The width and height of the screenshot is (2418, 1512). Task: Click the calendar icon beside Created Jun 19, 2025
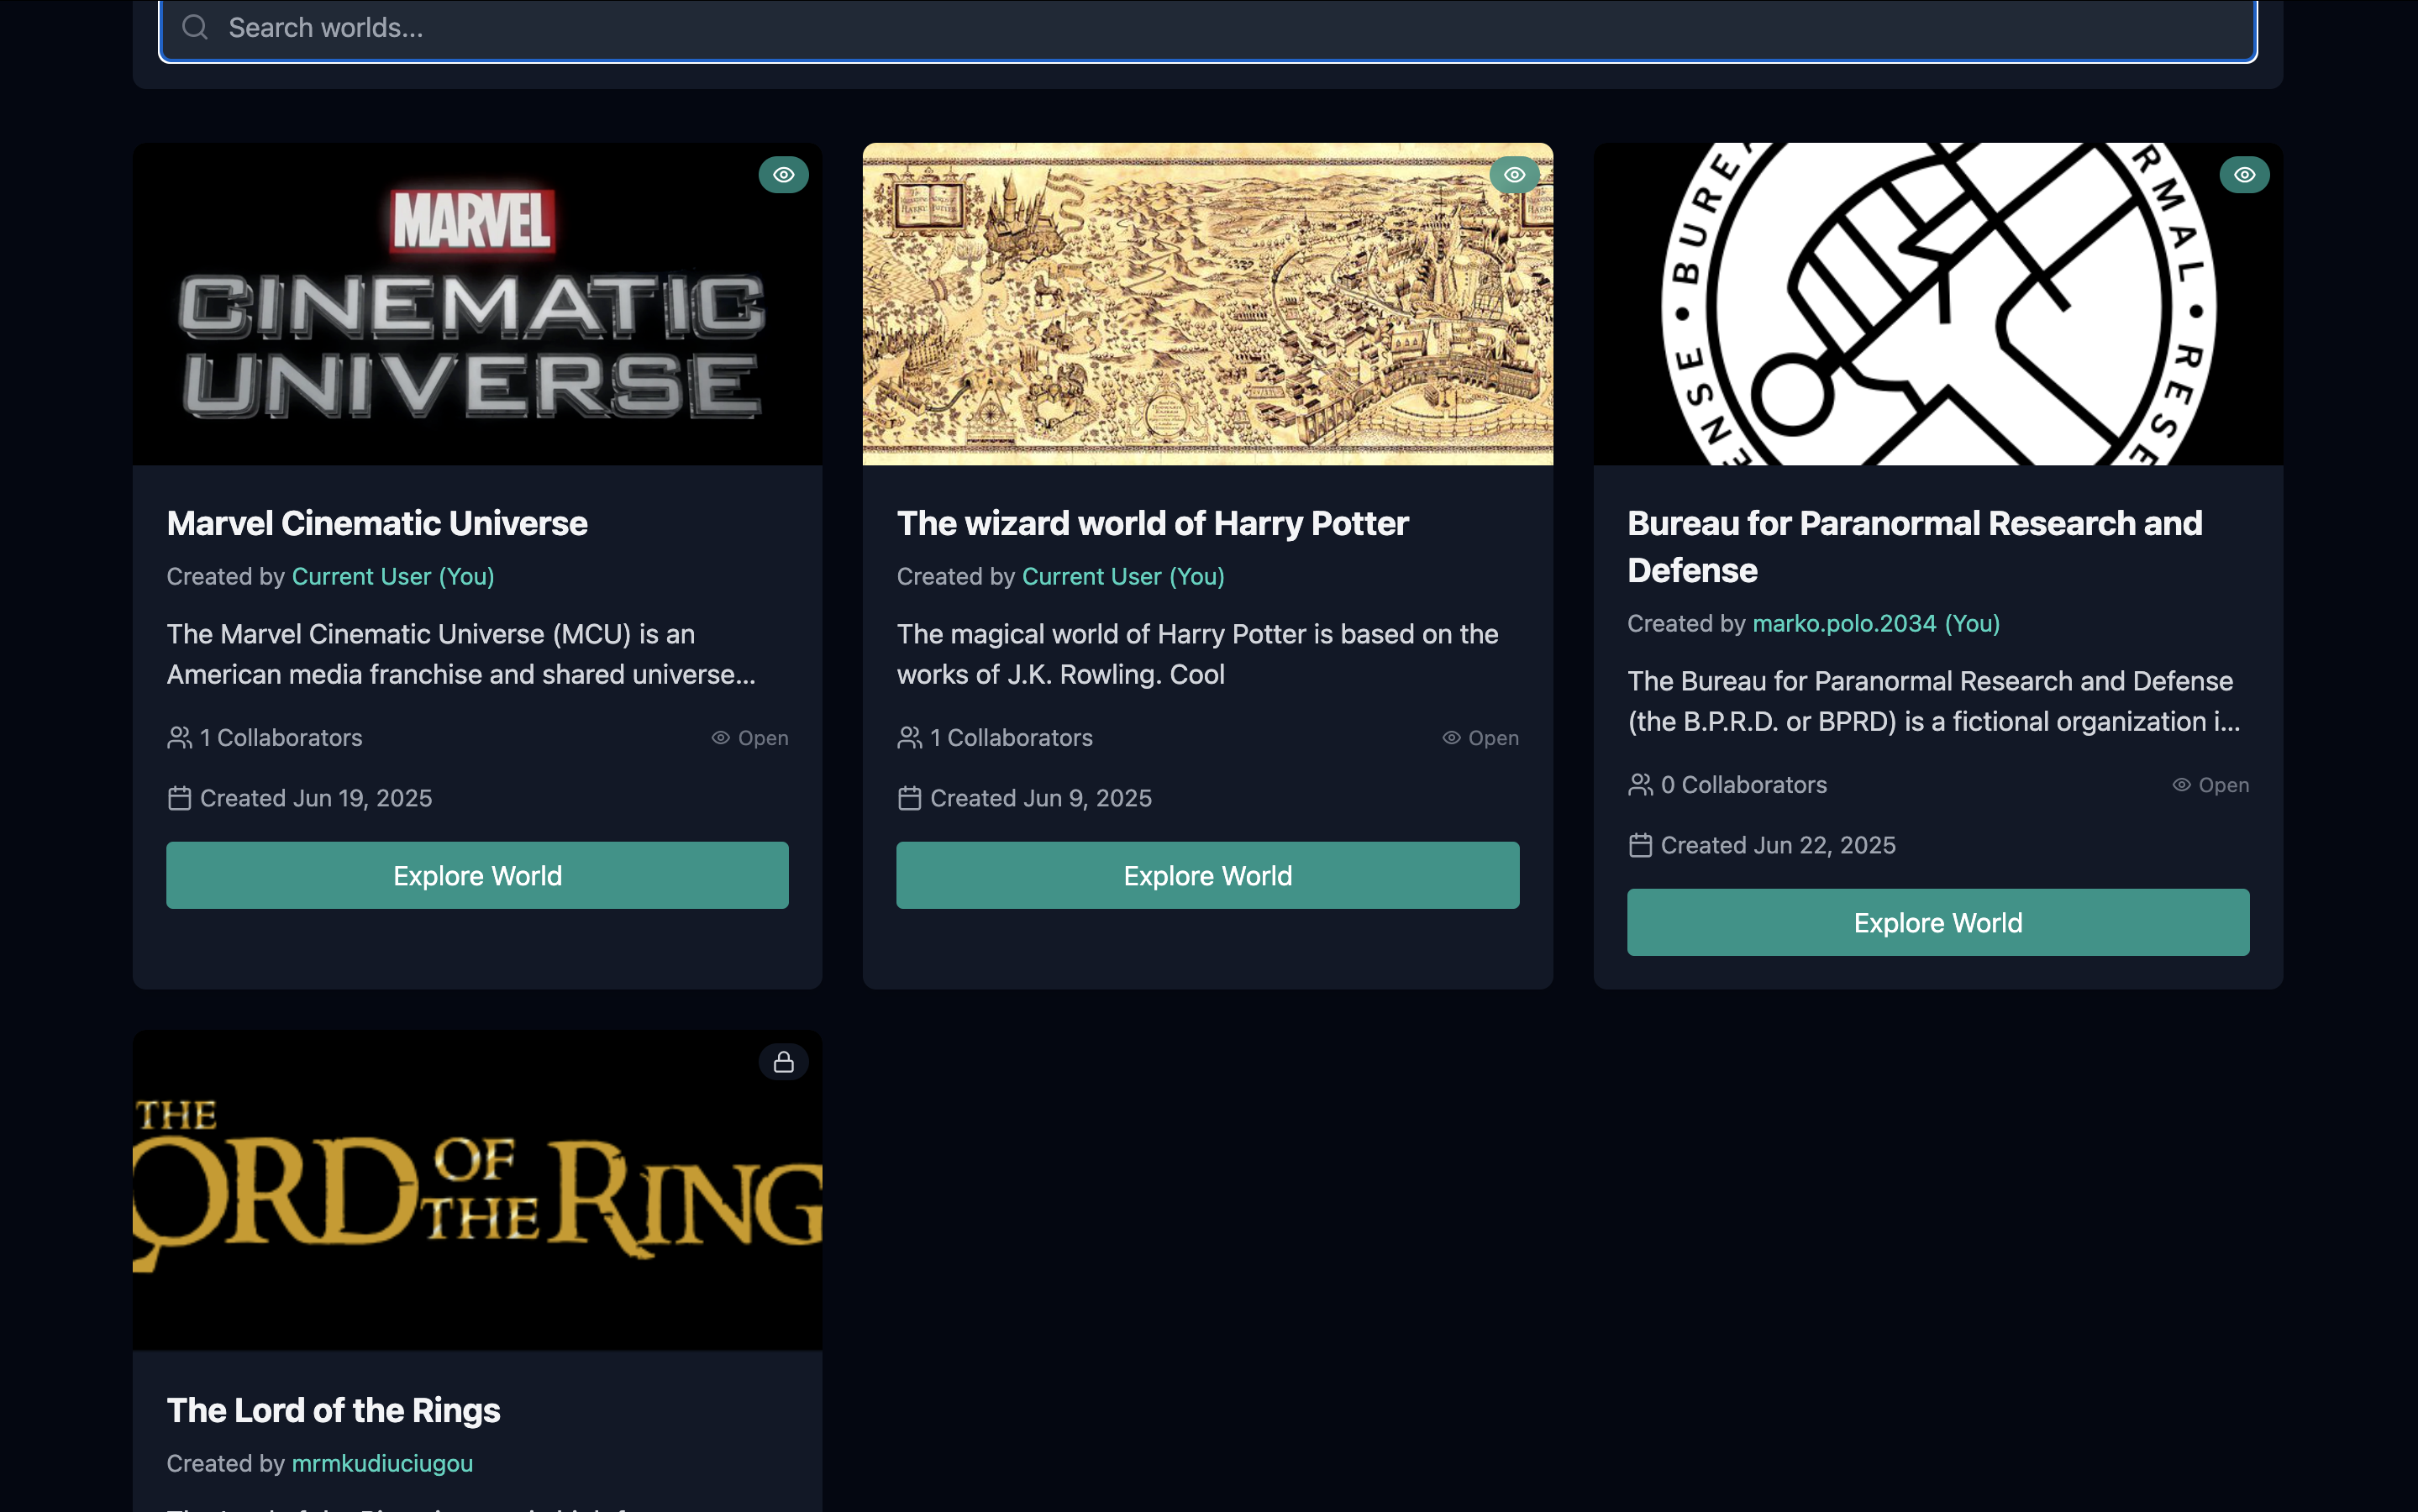point(179,798)
